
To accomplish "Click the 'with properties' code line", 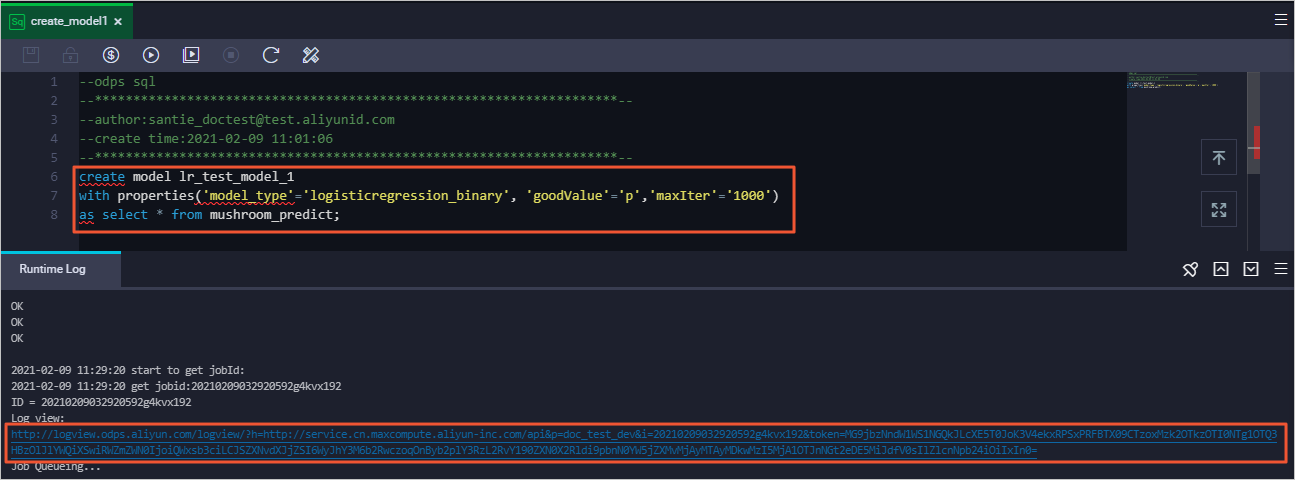I will tap(429, 195).
